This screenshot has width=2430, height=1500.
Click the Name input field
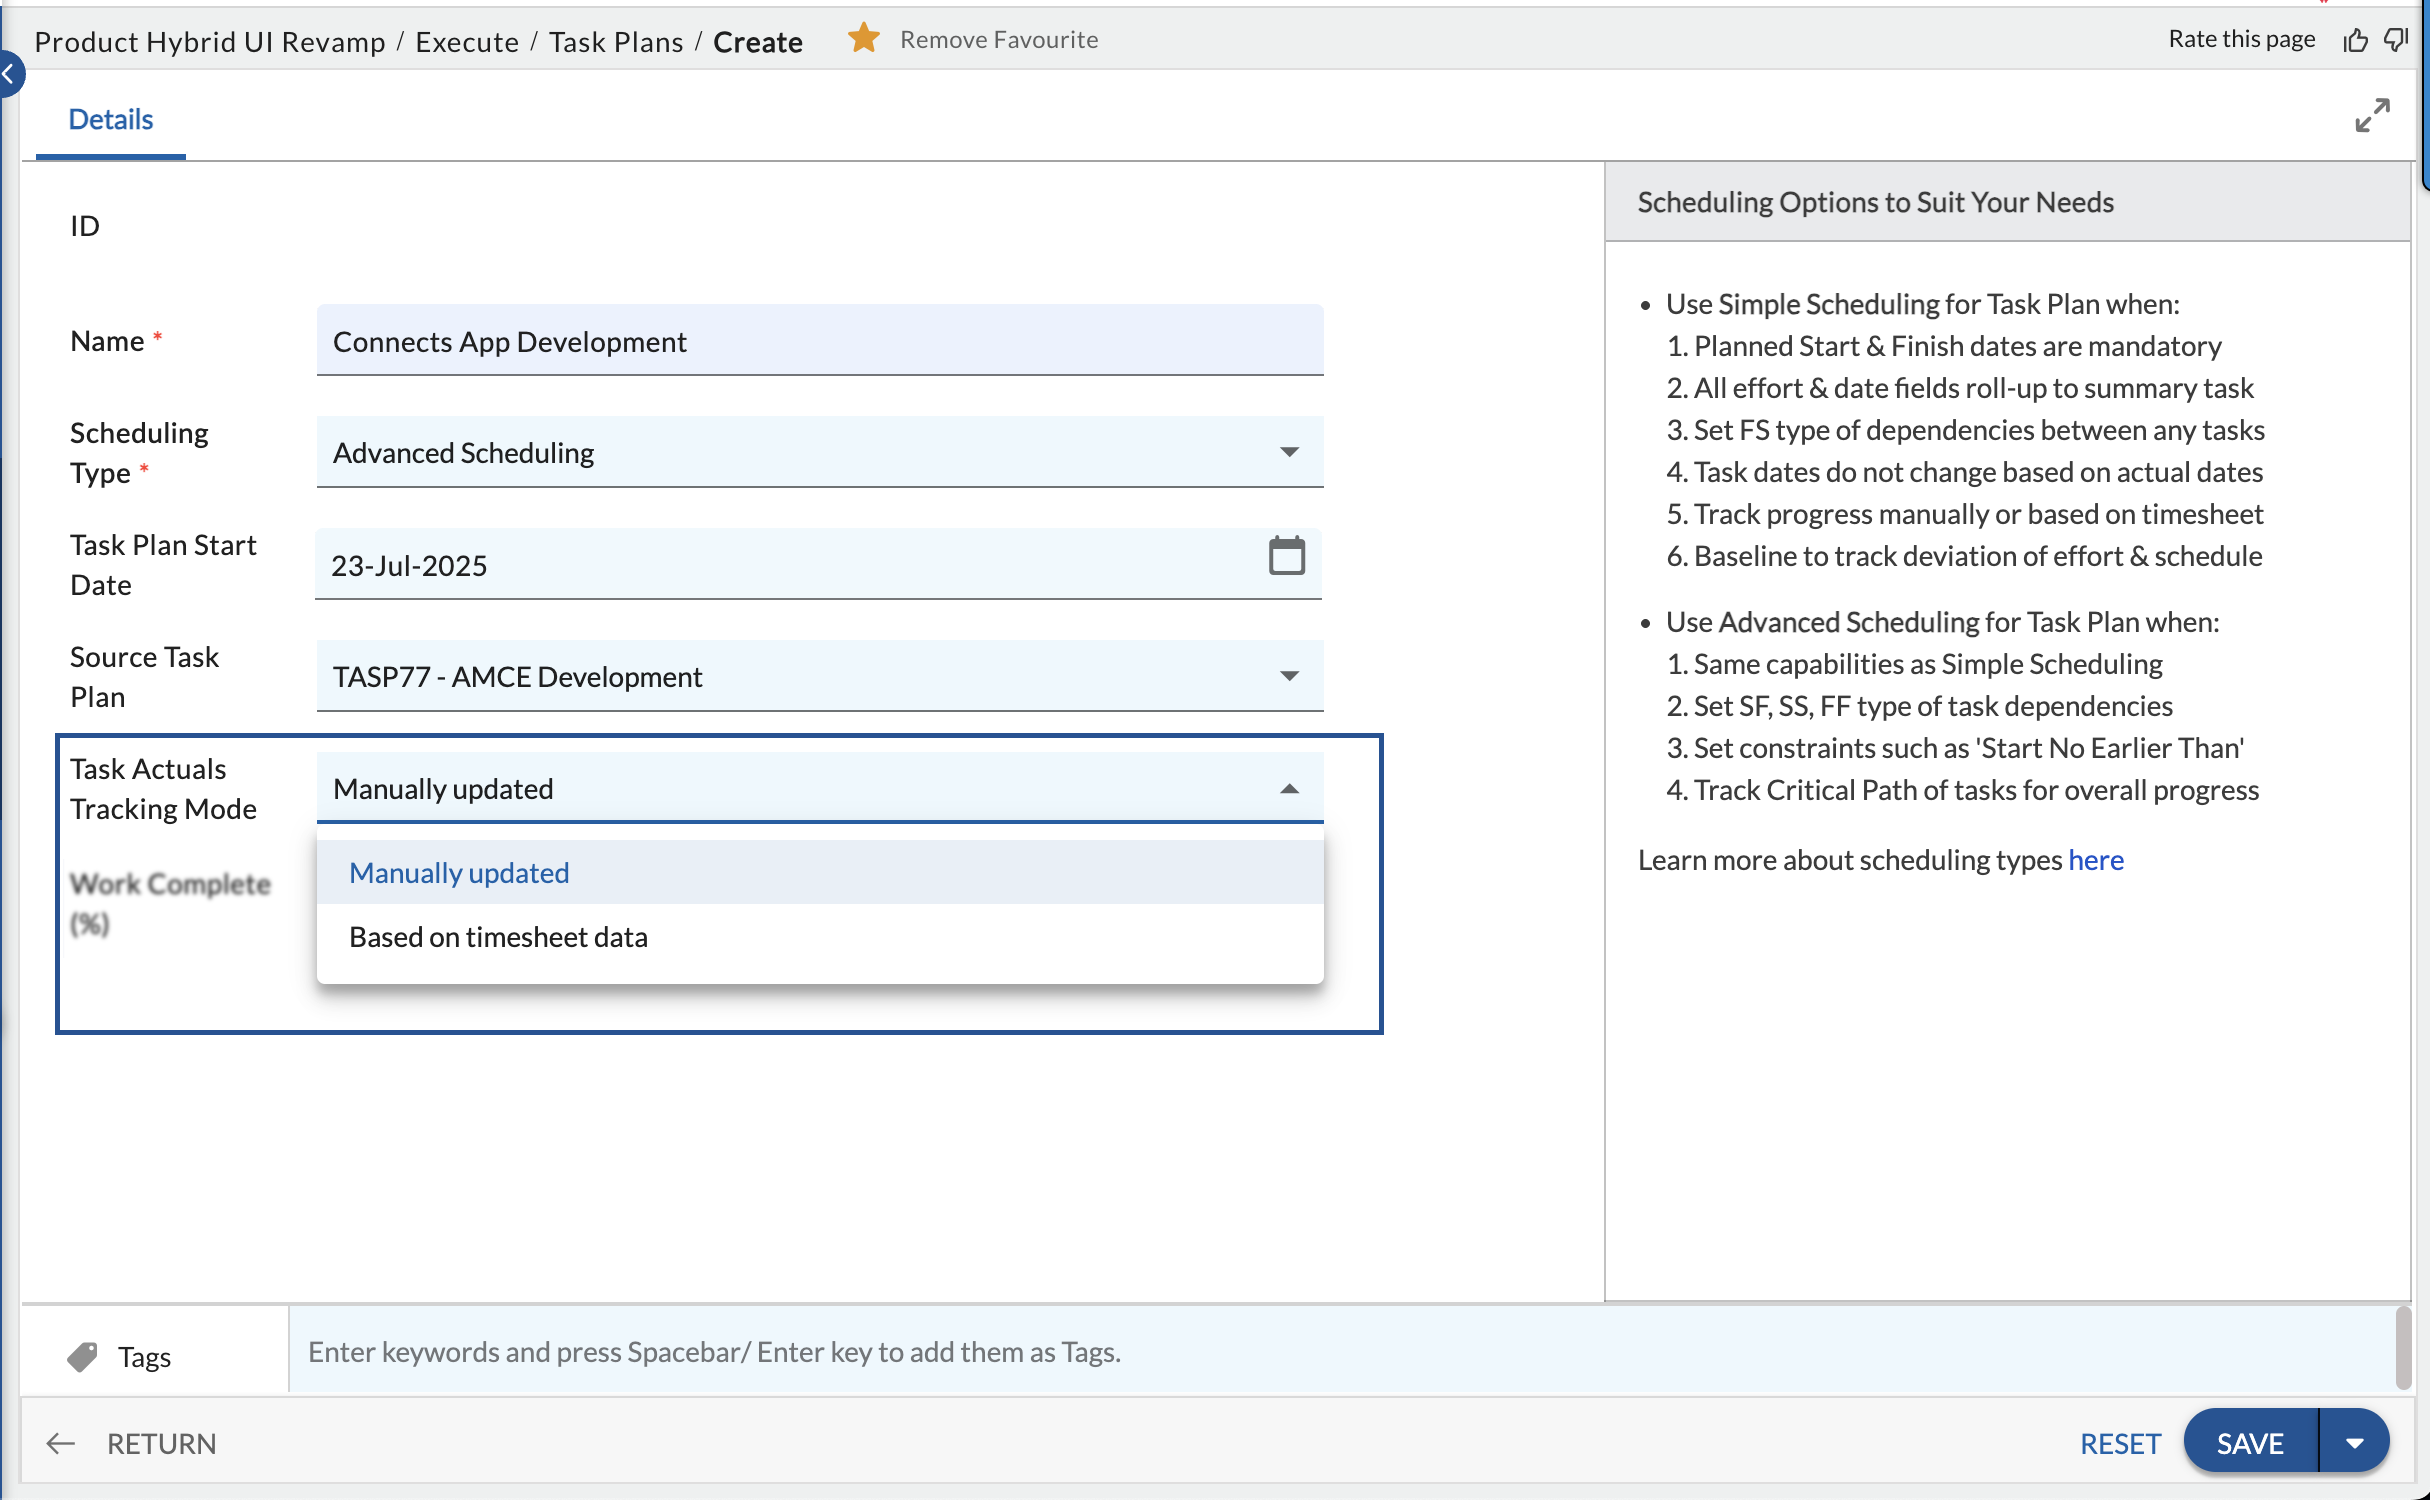click(820, 341)
